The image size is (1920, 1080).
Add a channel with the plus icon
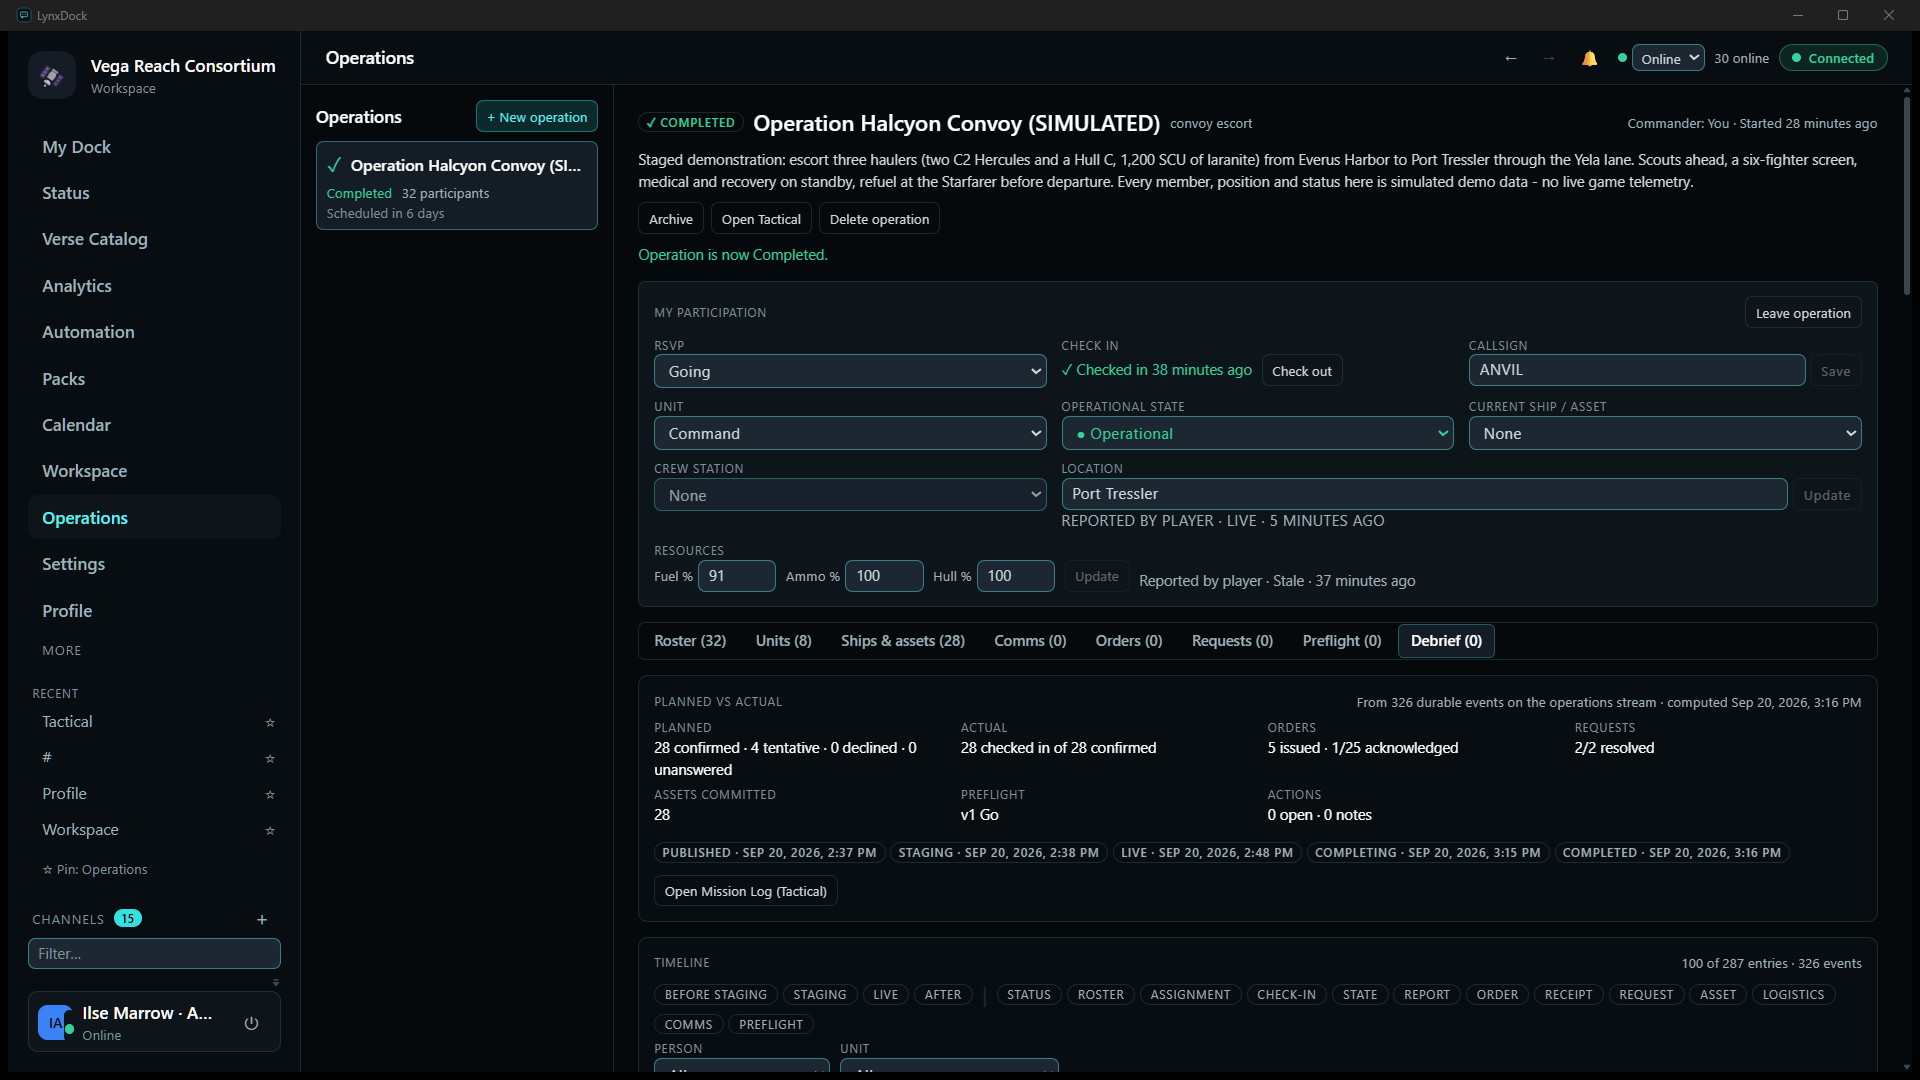(262, 919)
